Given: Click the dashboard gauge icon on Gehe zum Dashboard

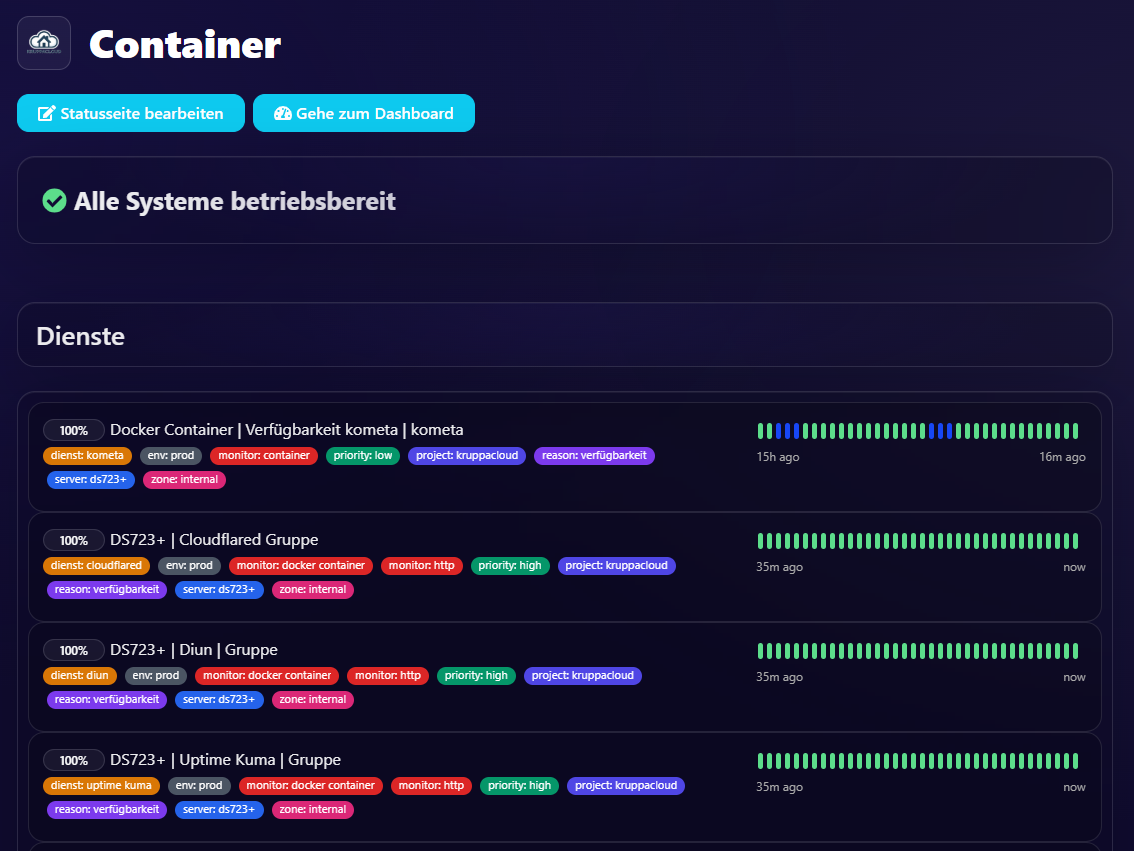Looking at the screenshot, I should click(x=282, y=113).
